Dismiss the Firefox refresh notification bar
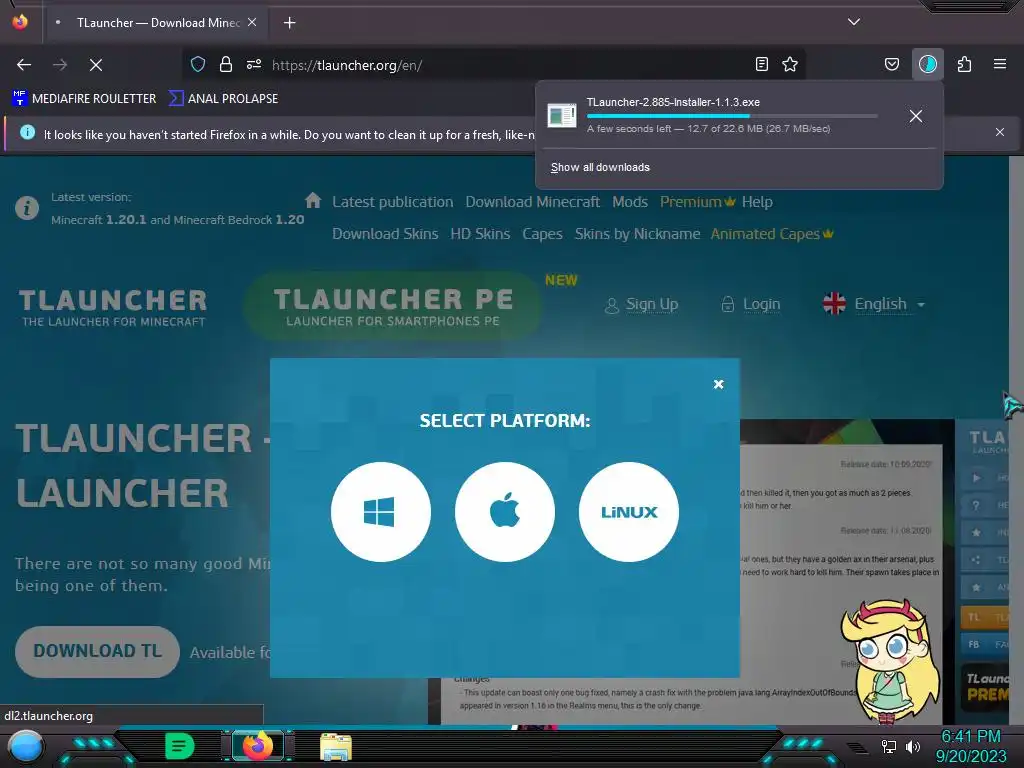Image resolution: width=1024 pixels, height=768 pixels. 1000,132
